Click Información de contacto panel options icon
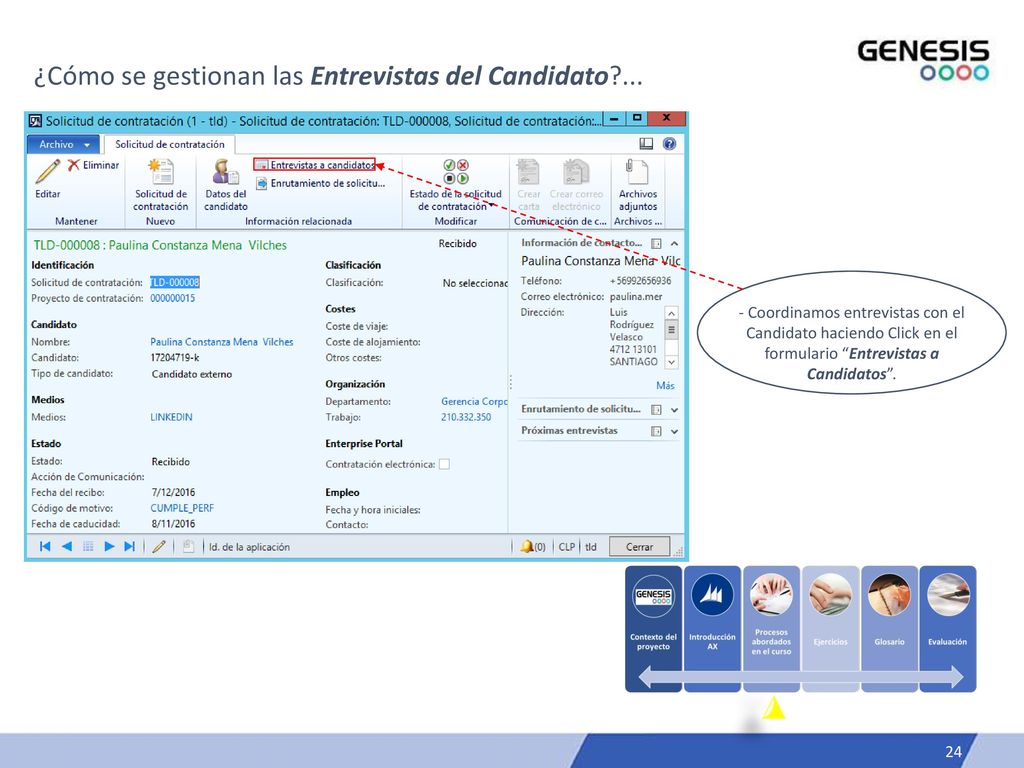 [x=656, y=244]
